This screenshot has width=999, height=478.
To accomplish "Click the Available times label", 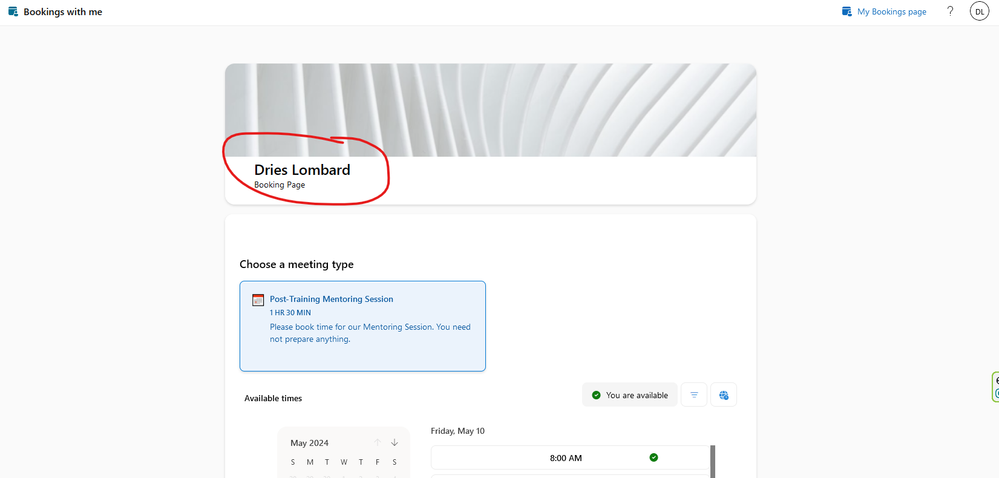I will (x=273, y=398).
